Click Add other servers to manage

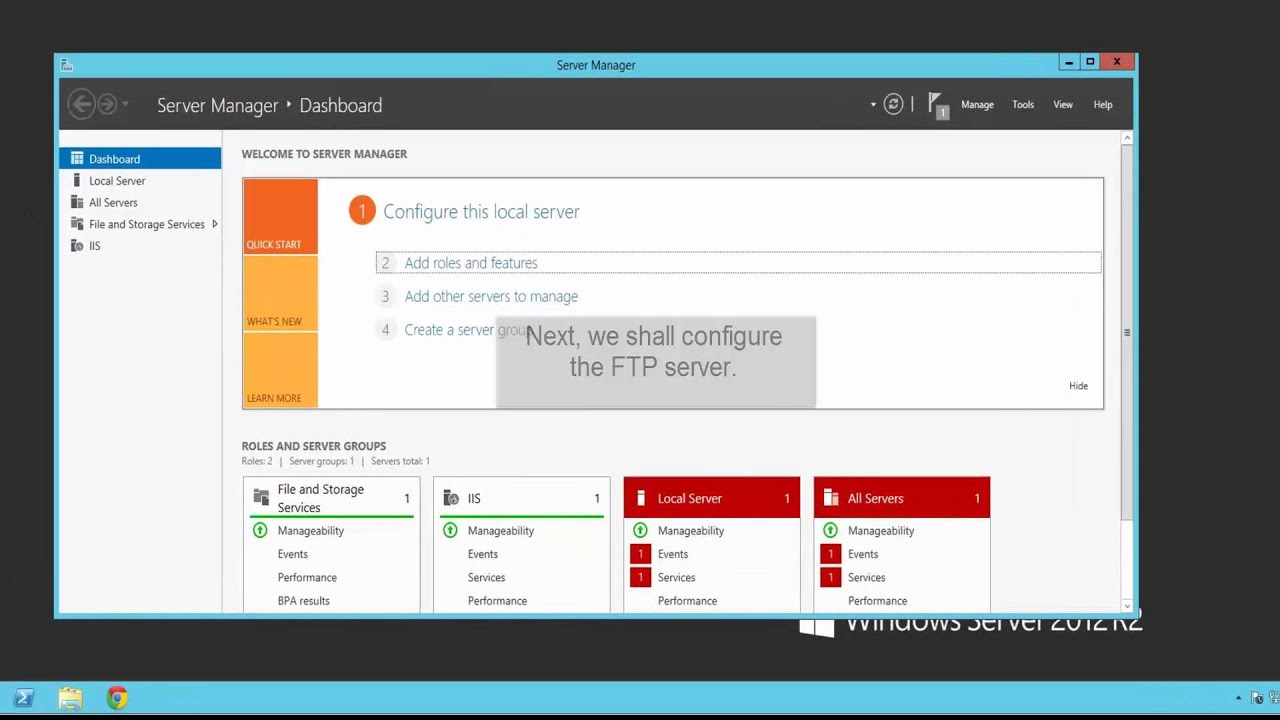(491, 296)
